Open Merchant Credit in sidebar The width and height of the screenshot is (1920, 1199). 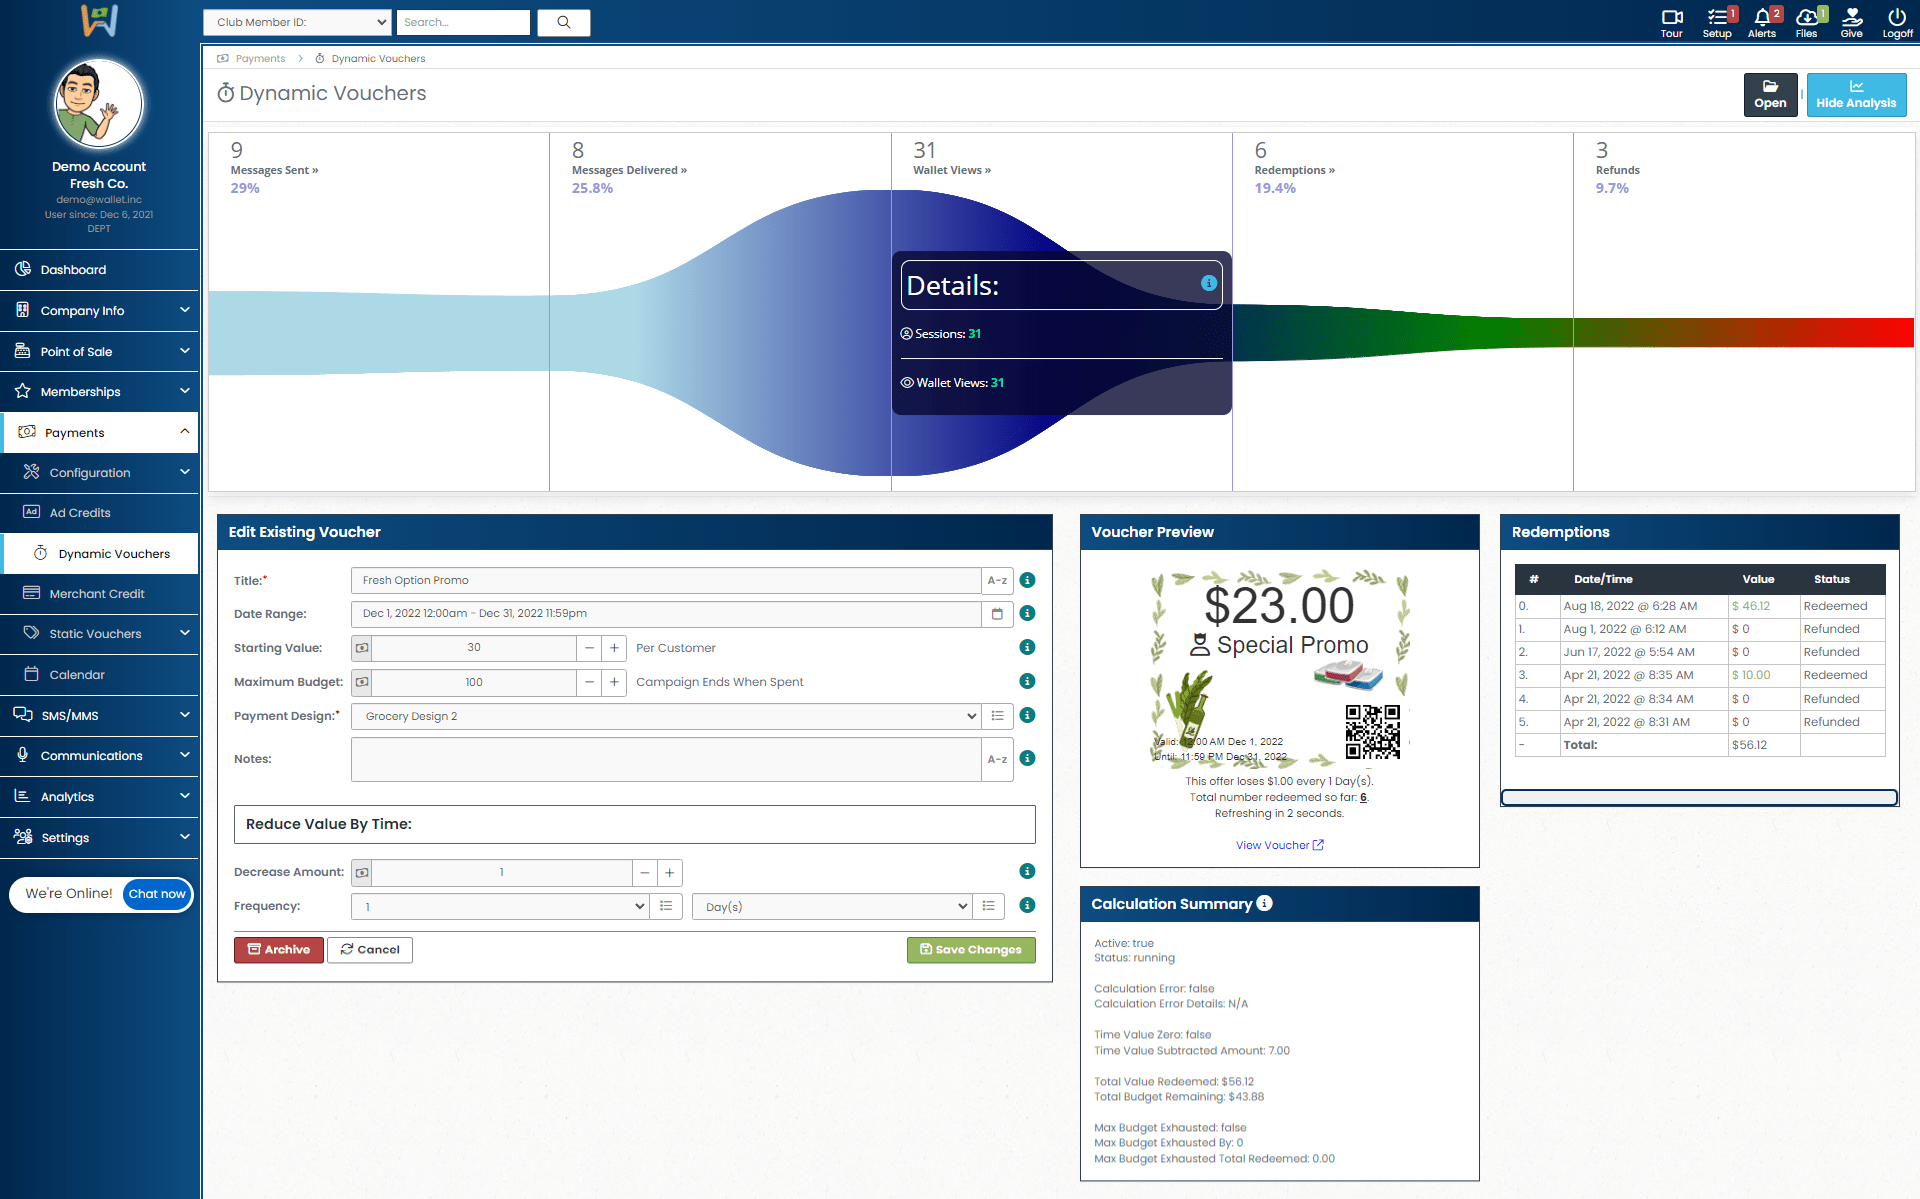pyautogui.click(x=97, y=594)
